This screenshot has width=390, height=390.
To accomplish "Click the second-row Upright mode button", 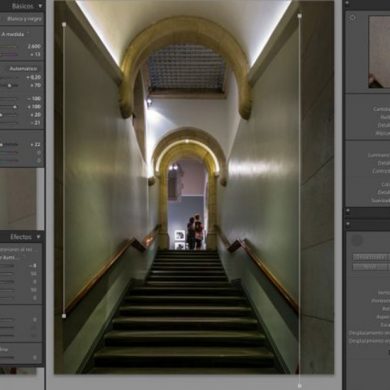I will [370, 267].
